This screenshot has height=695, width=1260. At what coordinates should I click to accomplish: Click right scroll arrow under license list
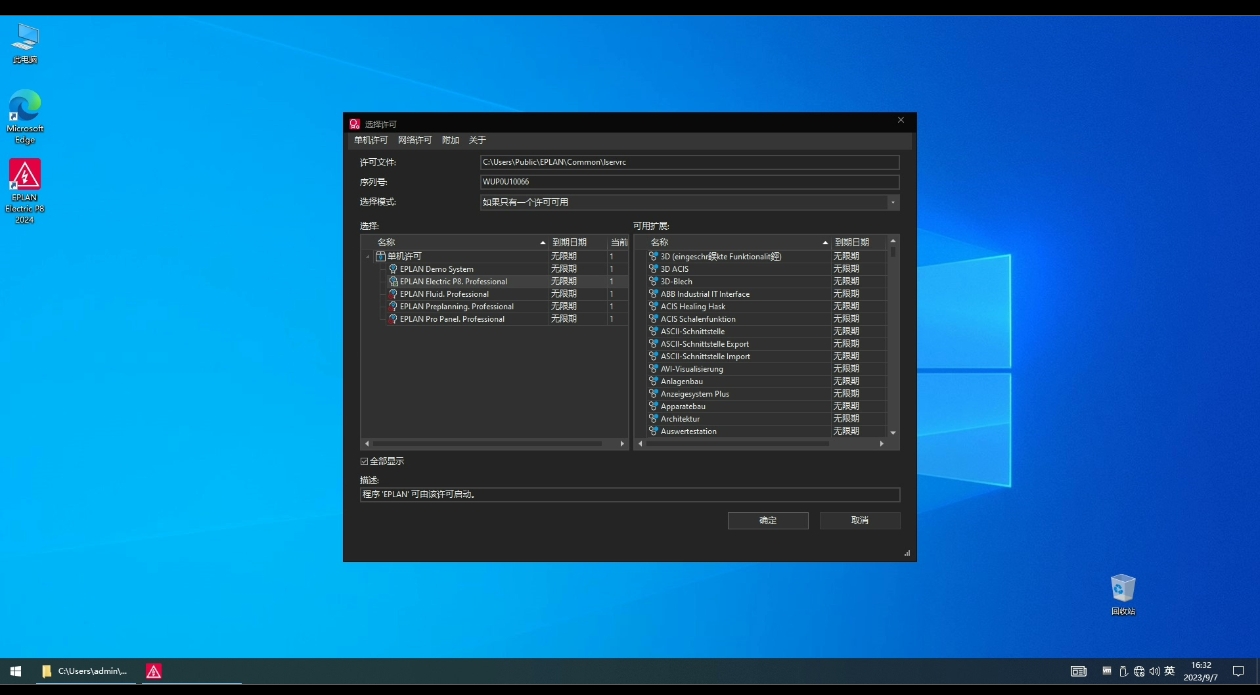coord(622,443)
